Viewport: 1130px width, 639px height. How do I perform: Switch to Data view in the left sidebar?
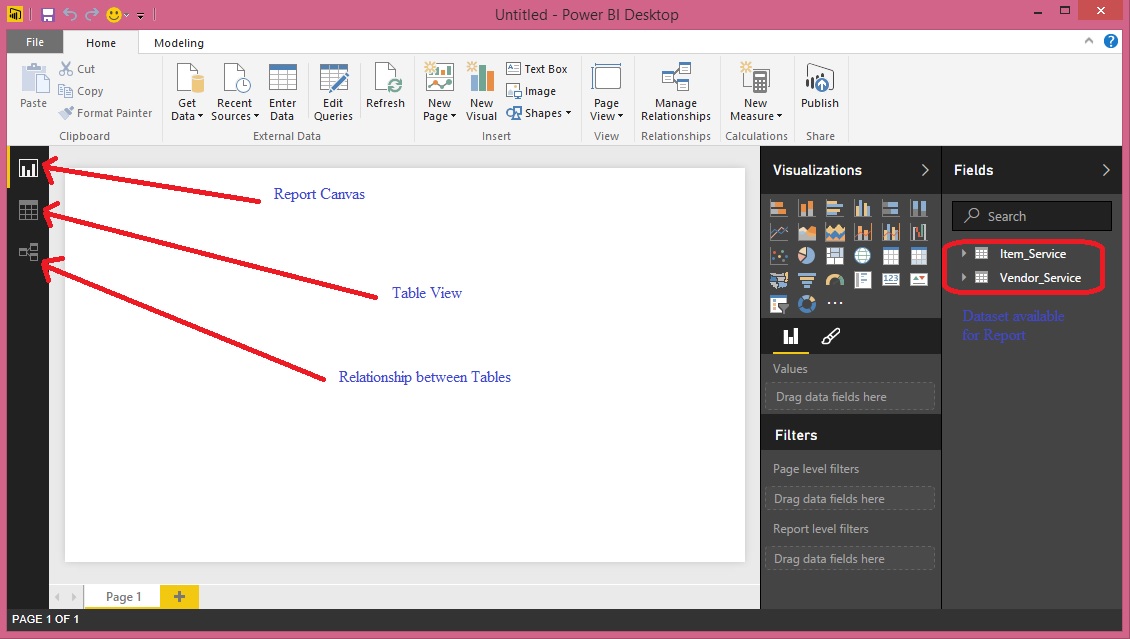tap(28, 210)
